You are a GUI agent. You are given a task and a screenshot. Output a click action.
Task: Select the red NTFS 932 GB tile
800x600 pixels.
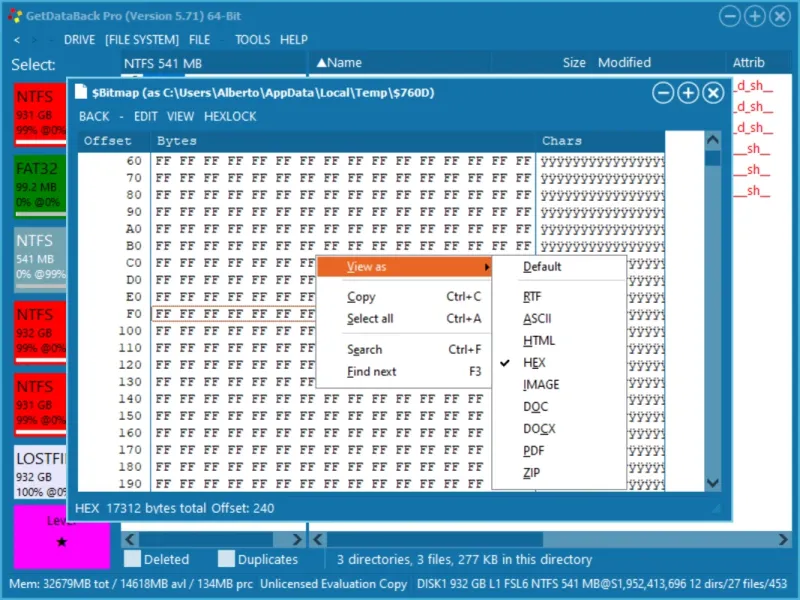(40, 332)
